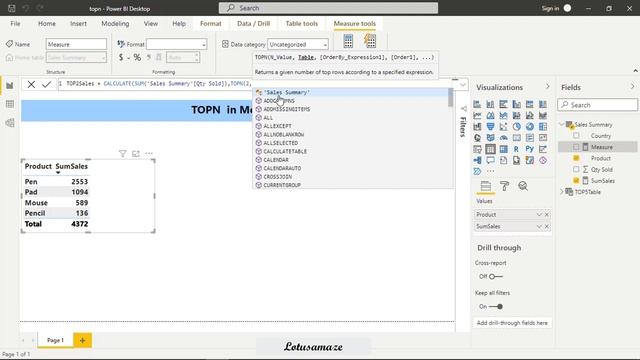Open the Format paint roller pane
Screen dimensions: 640x360
tap(504, 186)
